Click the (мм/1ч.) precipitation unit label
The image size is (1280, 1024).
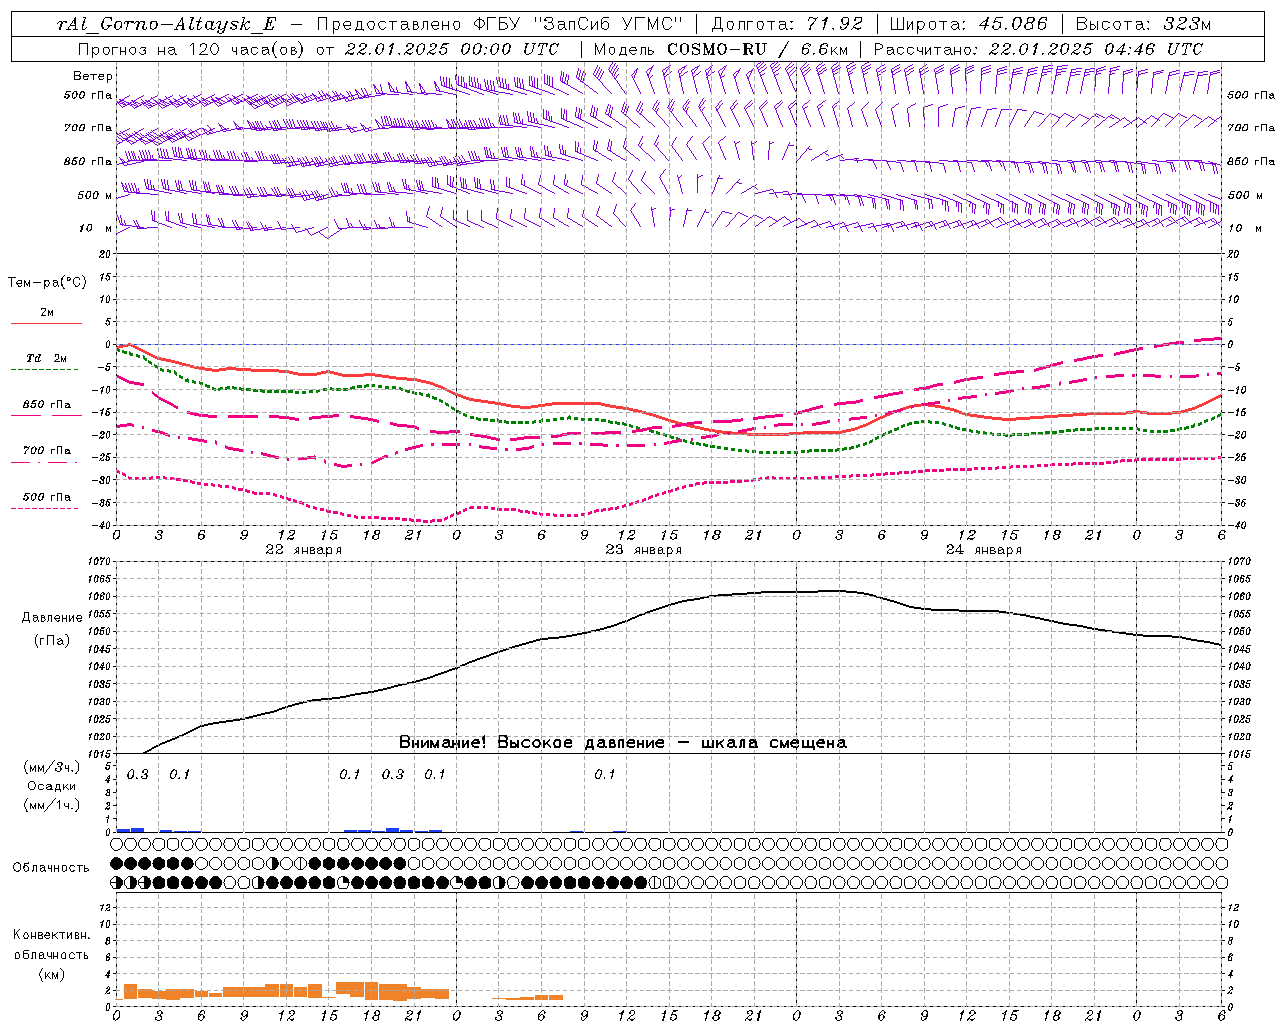pos(52,805)
